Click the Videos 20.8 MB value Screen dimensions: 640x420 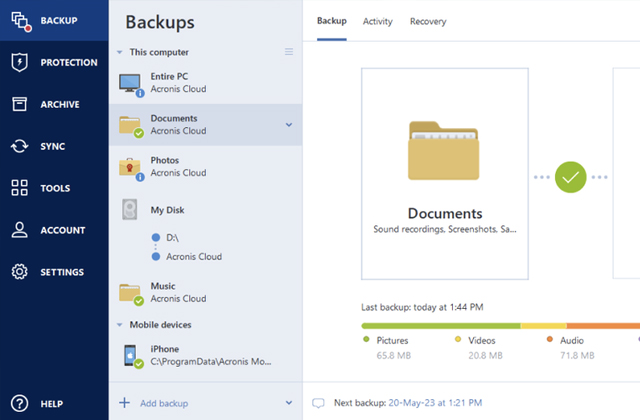485,356
